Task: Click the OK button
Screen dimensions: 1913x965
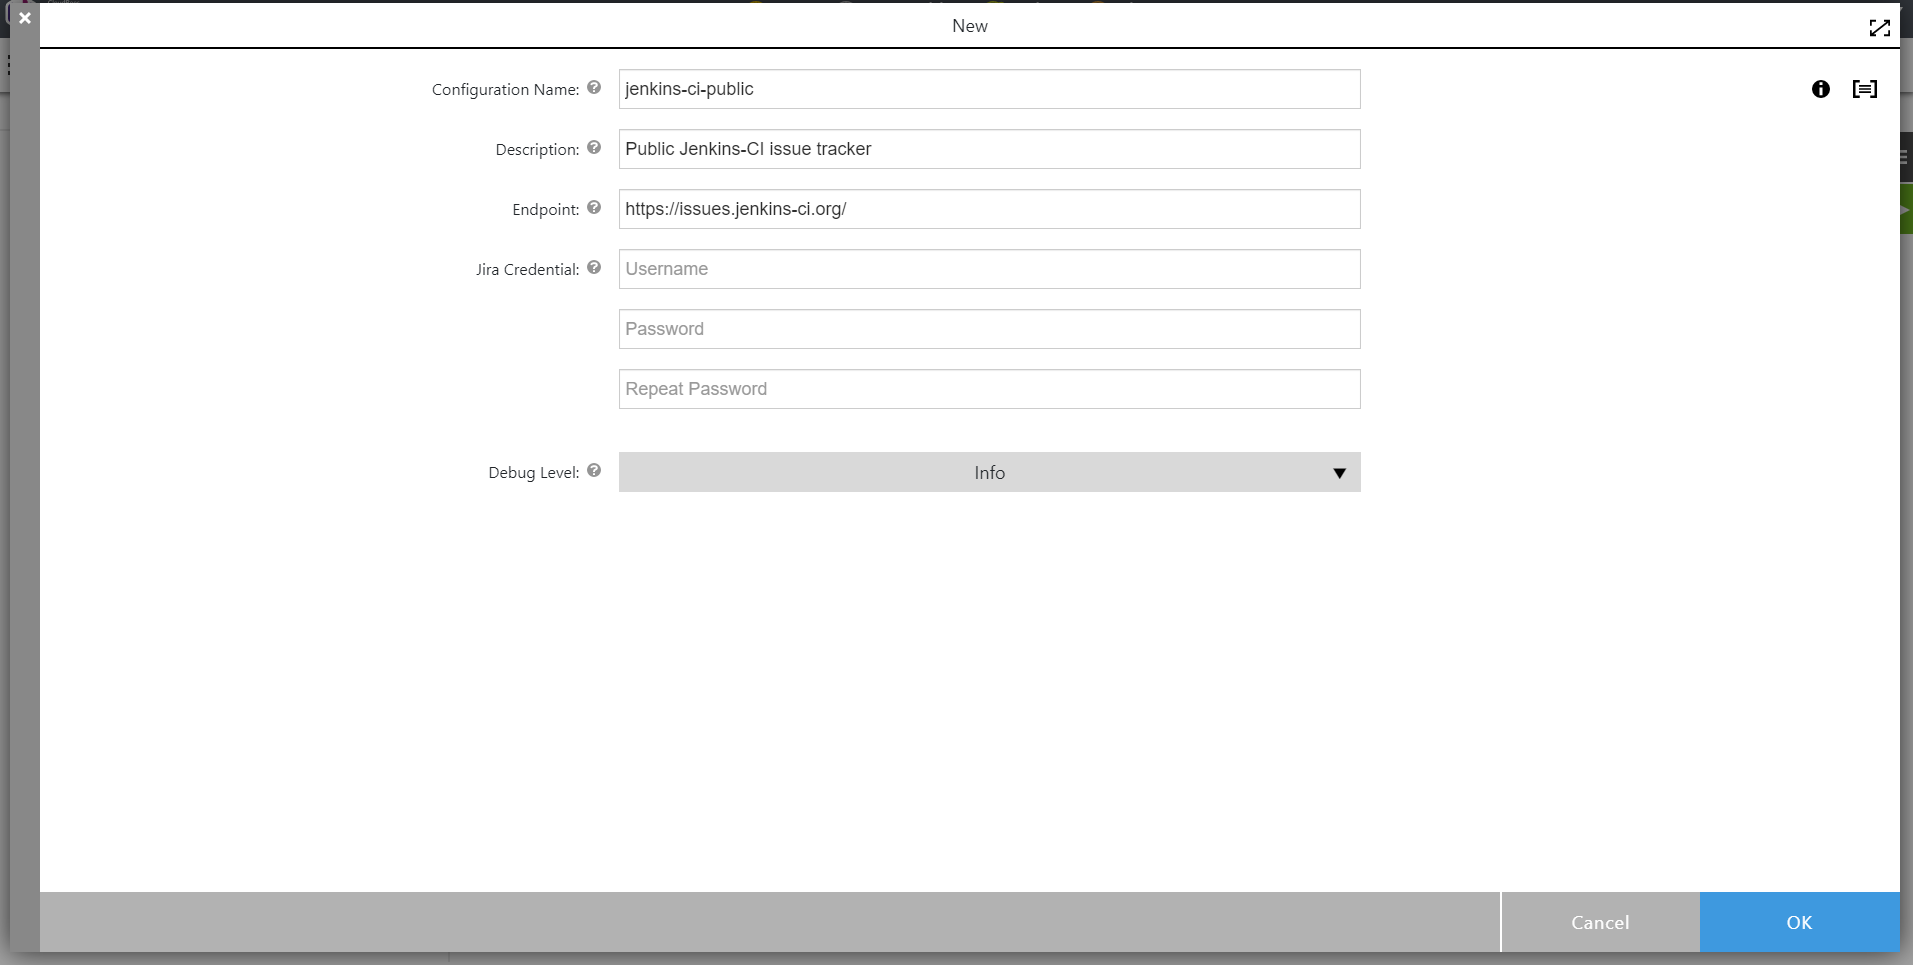Action: [1799, 922]
